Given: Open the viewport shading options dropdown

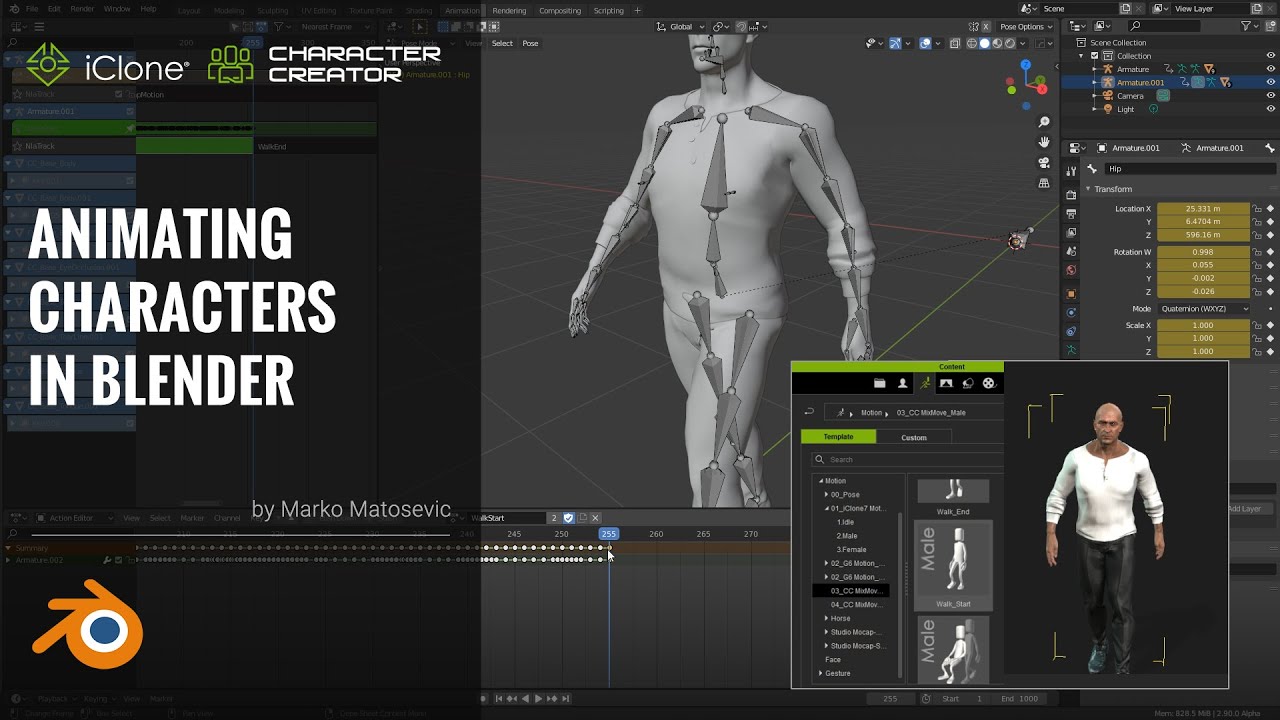Looking at the screenshot, I should click(1022, 43).
